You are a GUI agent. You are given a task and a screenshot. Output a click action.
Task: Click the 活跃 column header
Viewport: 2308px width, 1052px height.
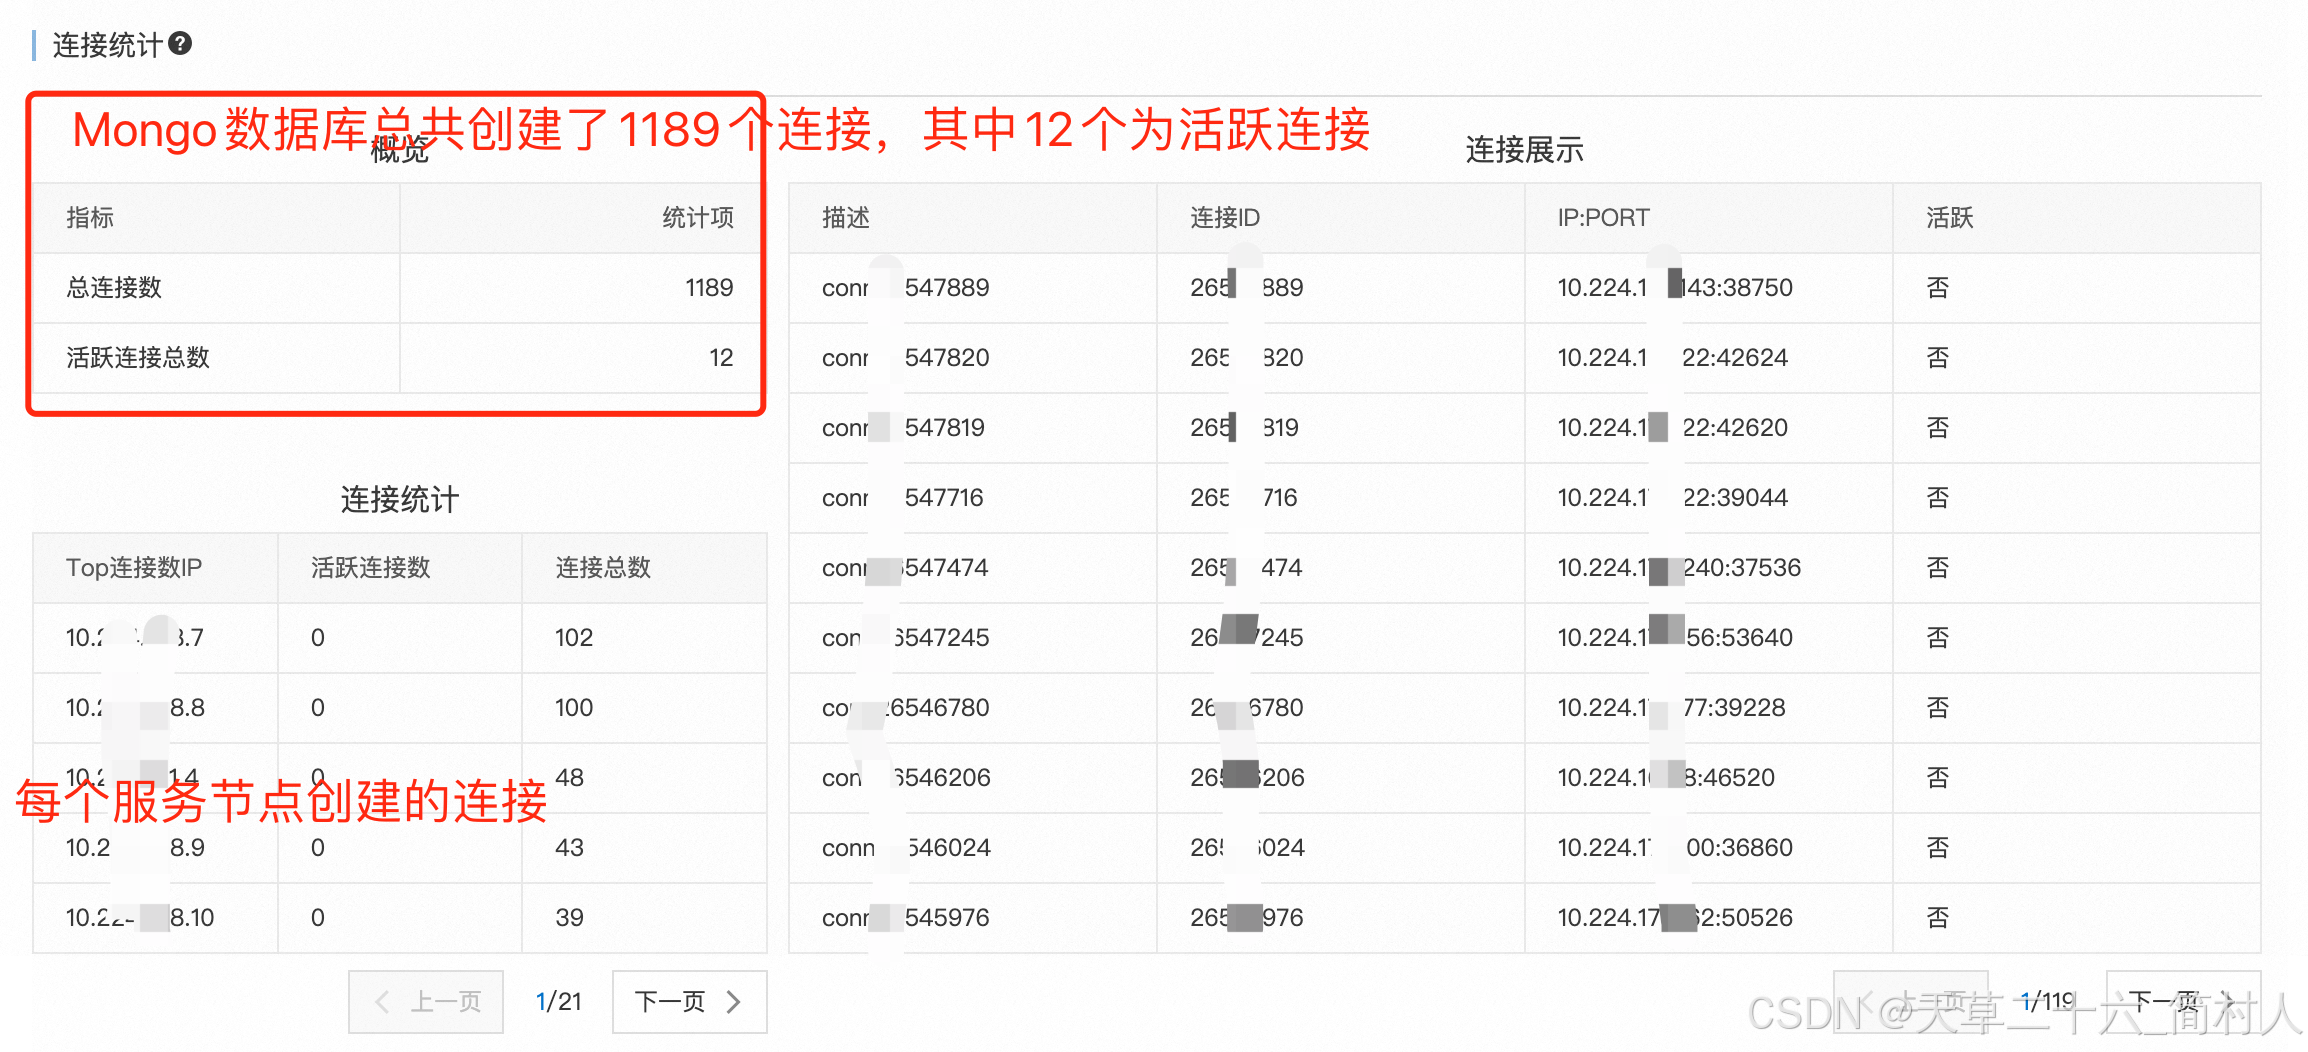[1950, 218]
